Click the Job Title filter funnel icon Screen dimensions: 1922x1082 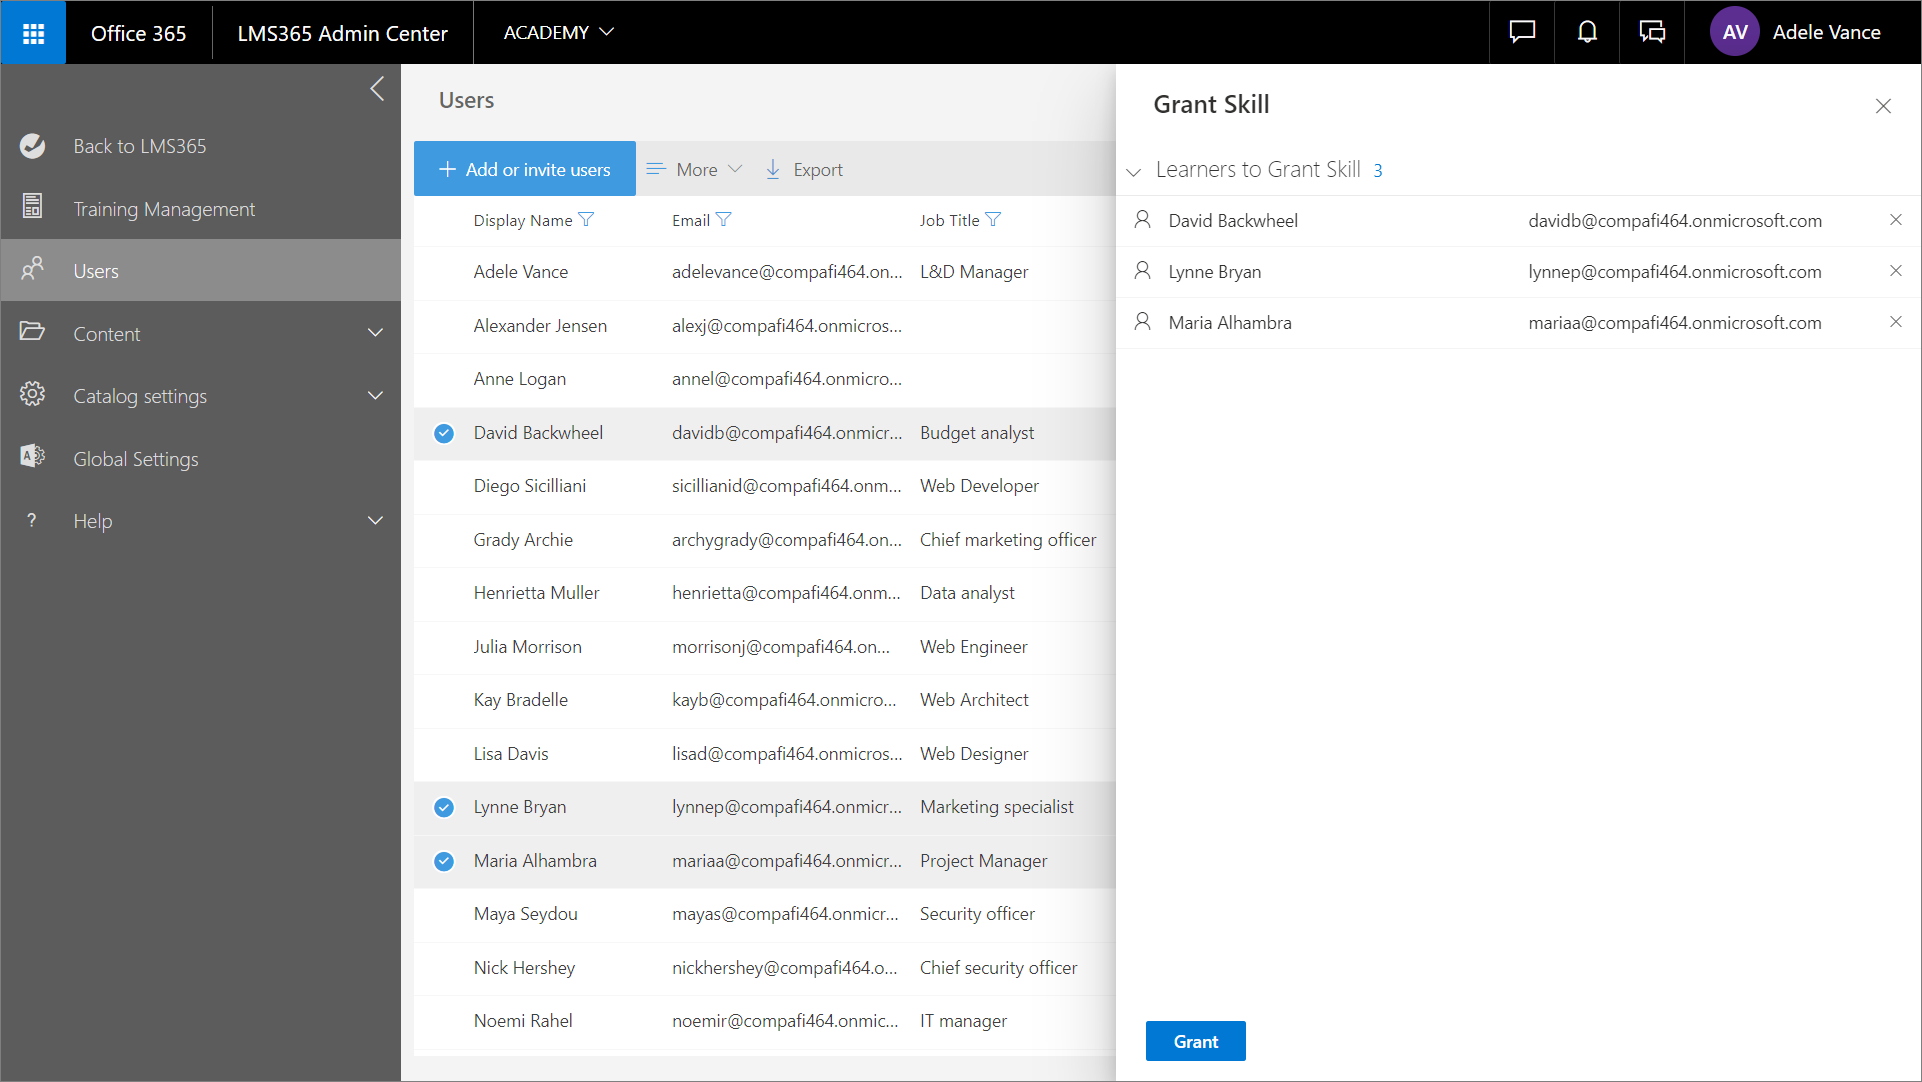tap(993, 220)
